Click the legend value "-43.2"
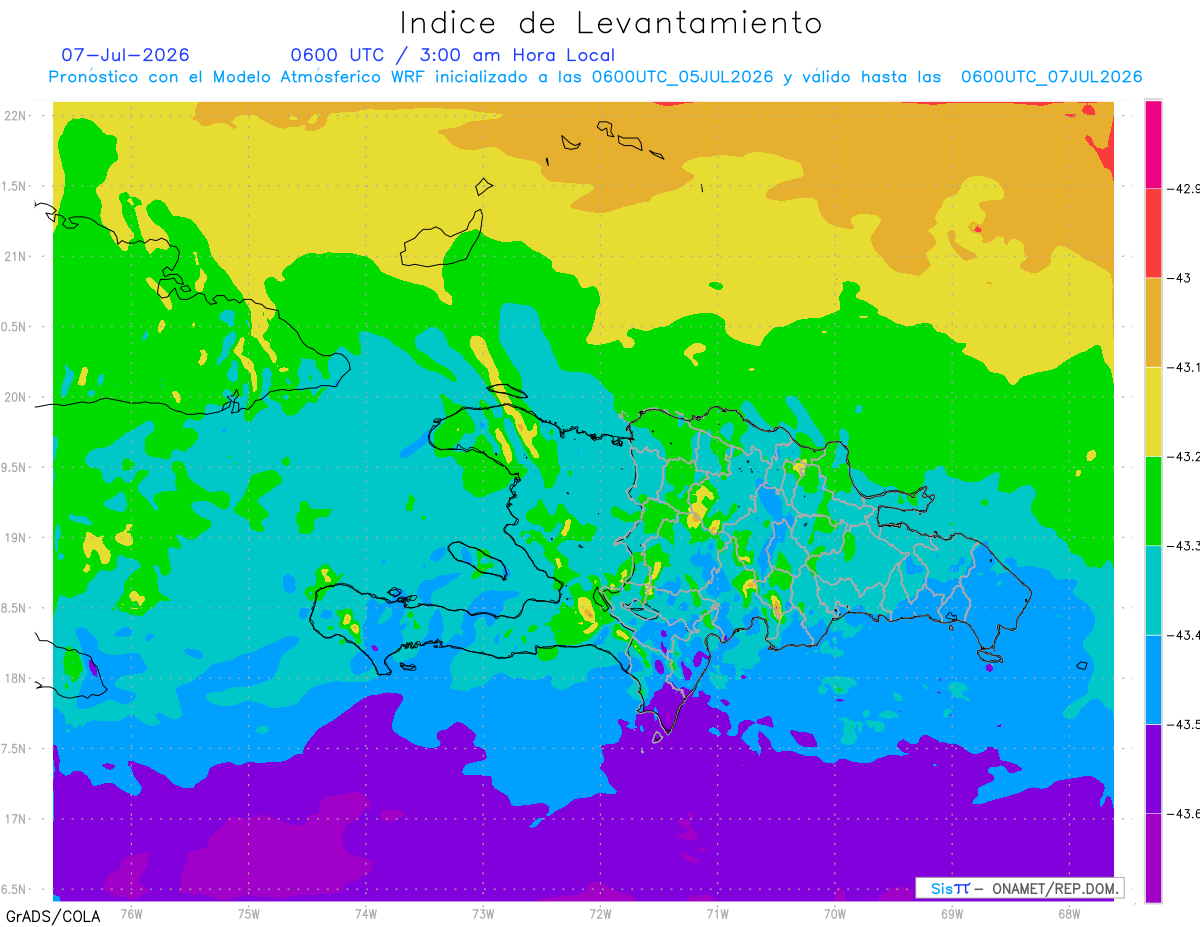This screenshot has height=927, width=1200. [x=1185, y=457]
